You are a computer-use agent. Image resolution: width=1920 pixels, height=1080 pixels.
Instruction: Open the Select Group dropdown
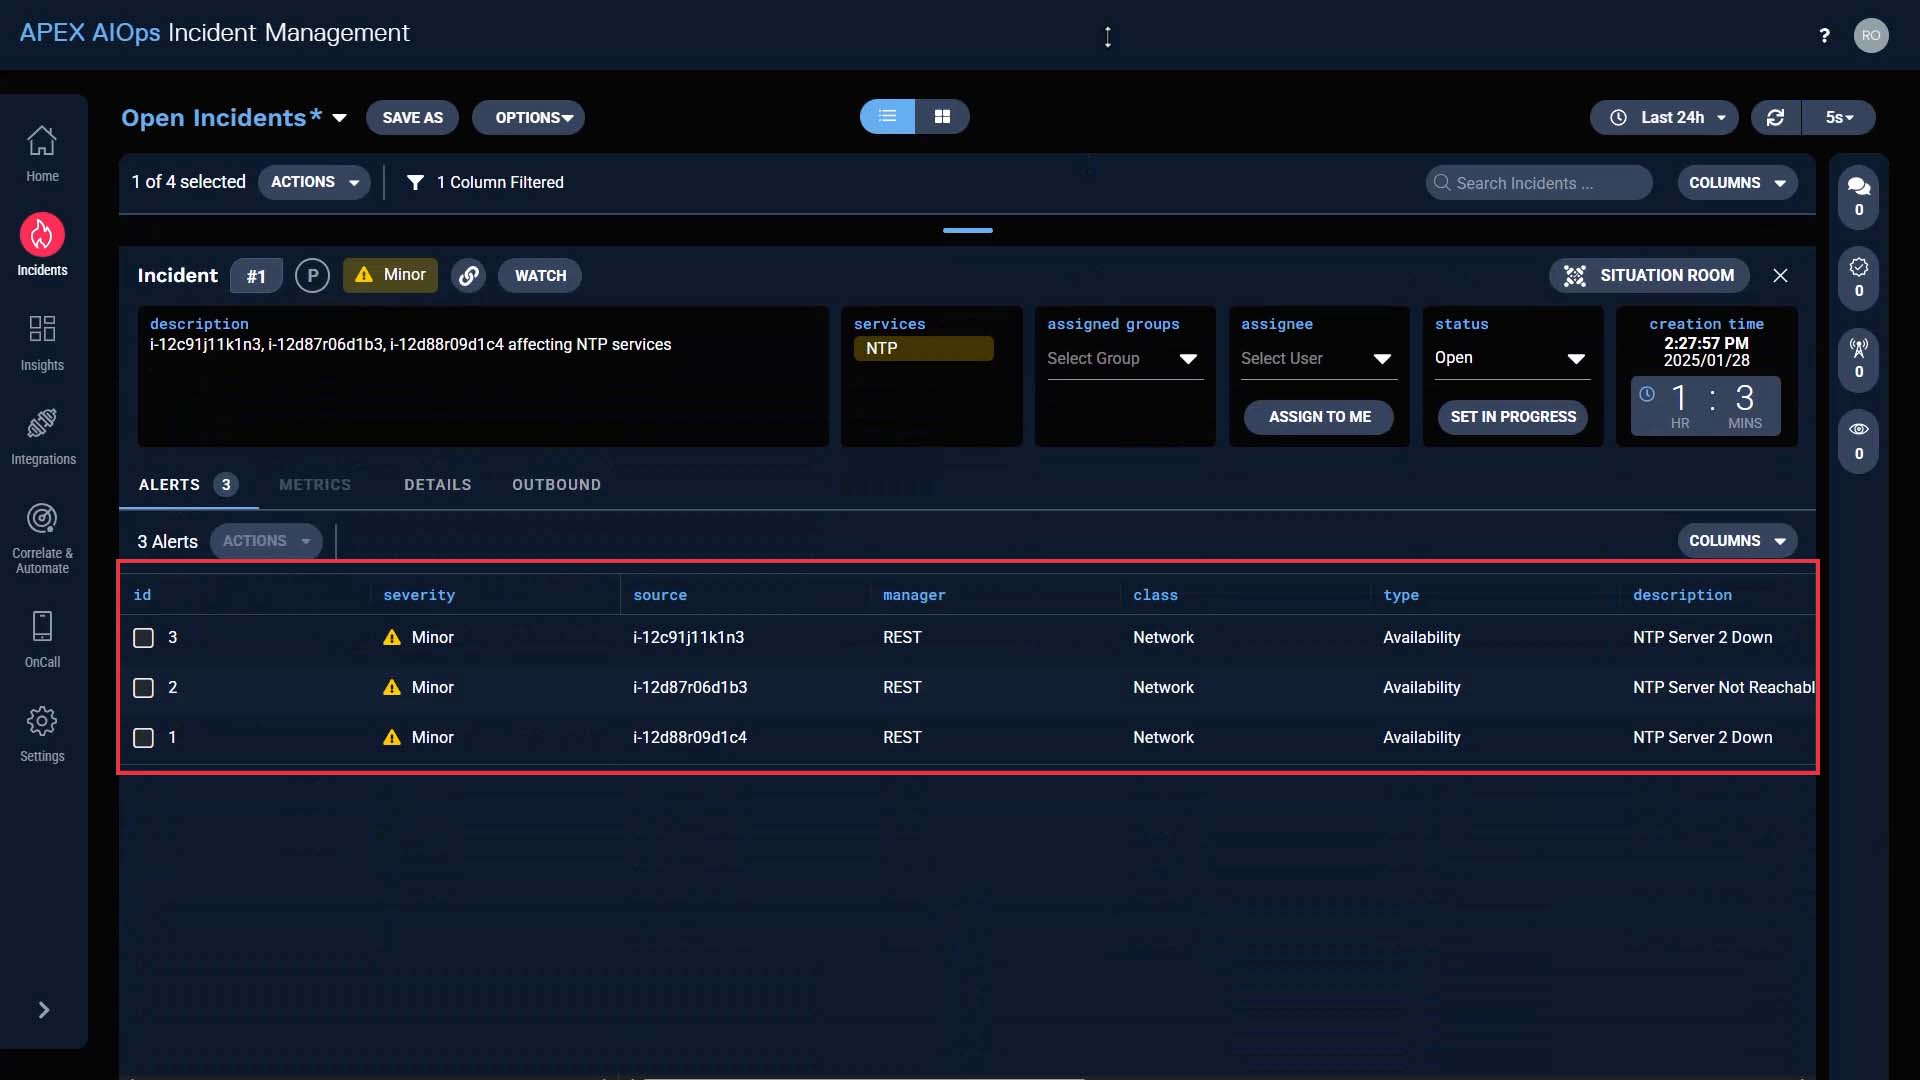(x=1124, y=359)
